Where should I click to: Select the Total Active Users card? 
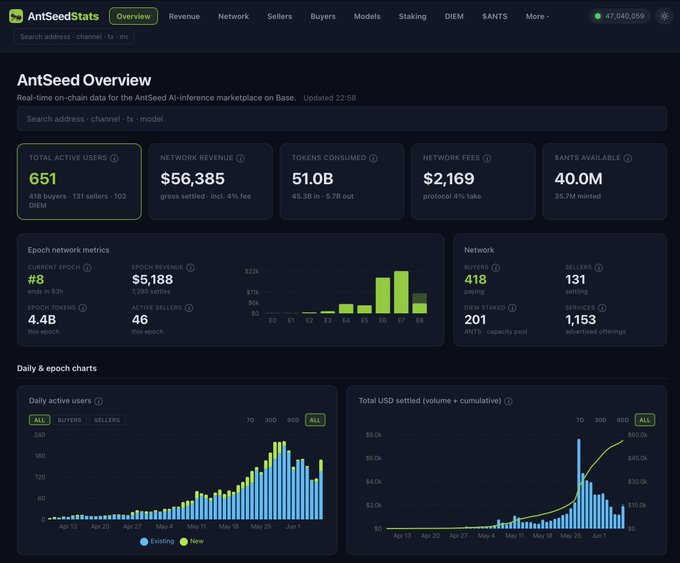(x=79, y=182)
